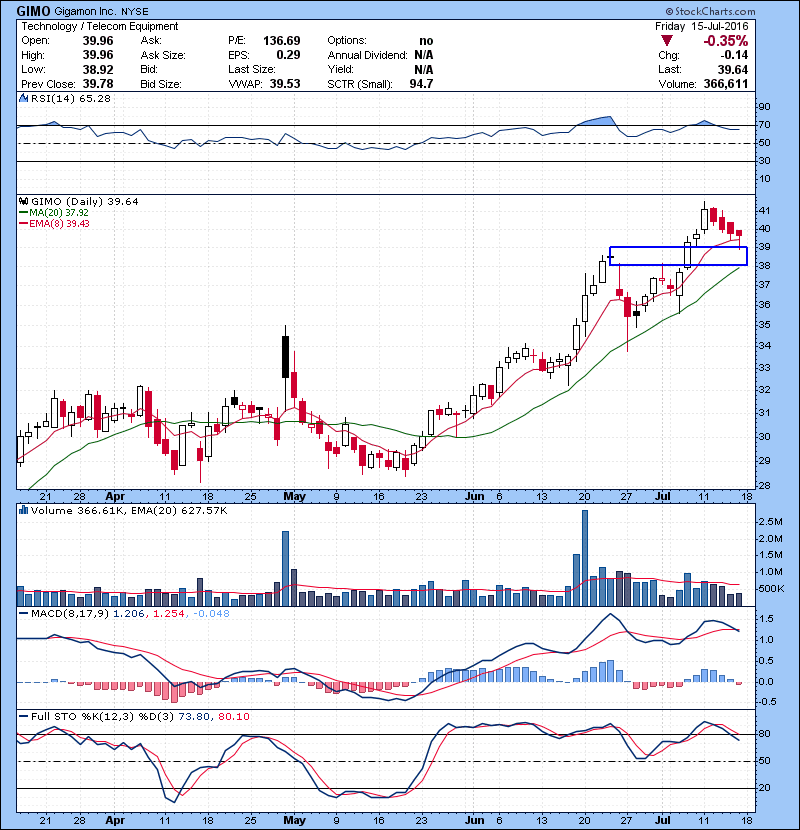Click the RSI(14) 65.28 indicator label
This screenshot has width=800, height=830.
click(71, 98)
